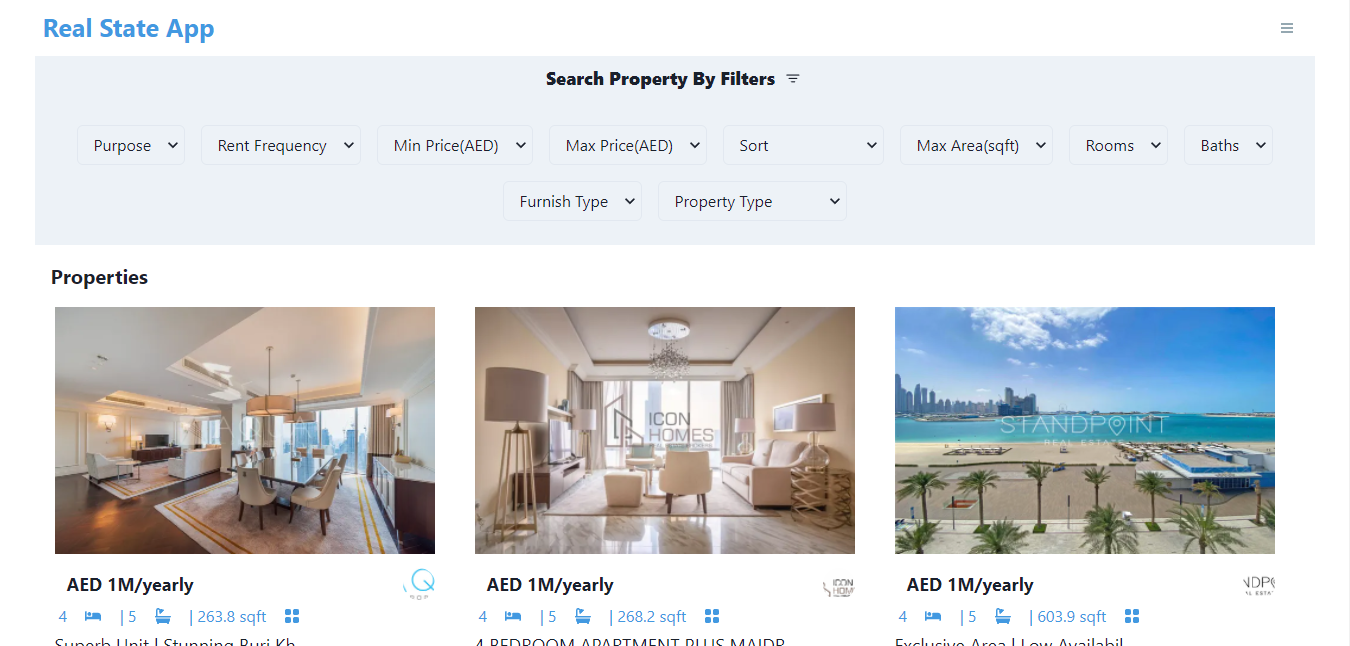
Task: Open the dining room property thumbnail
Action: (x=245, y=430)
